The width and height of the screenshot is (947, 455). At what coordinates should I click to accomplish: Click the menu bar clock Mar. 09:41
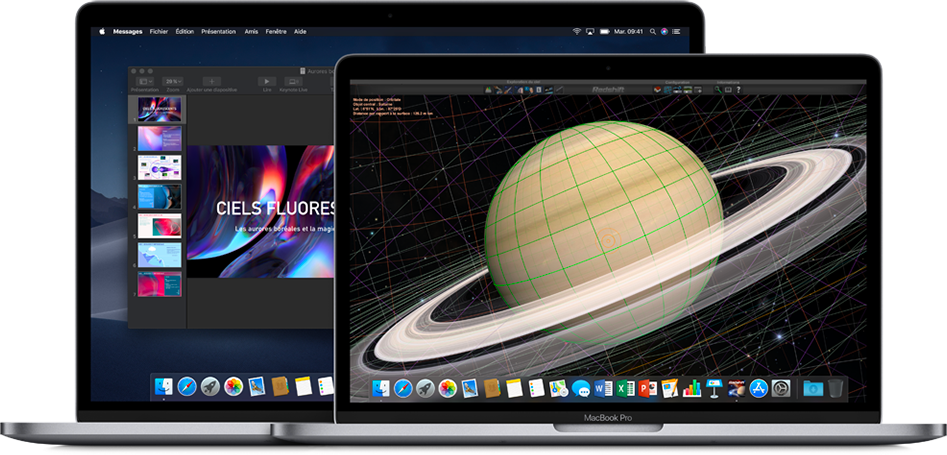tap(629, 31)
